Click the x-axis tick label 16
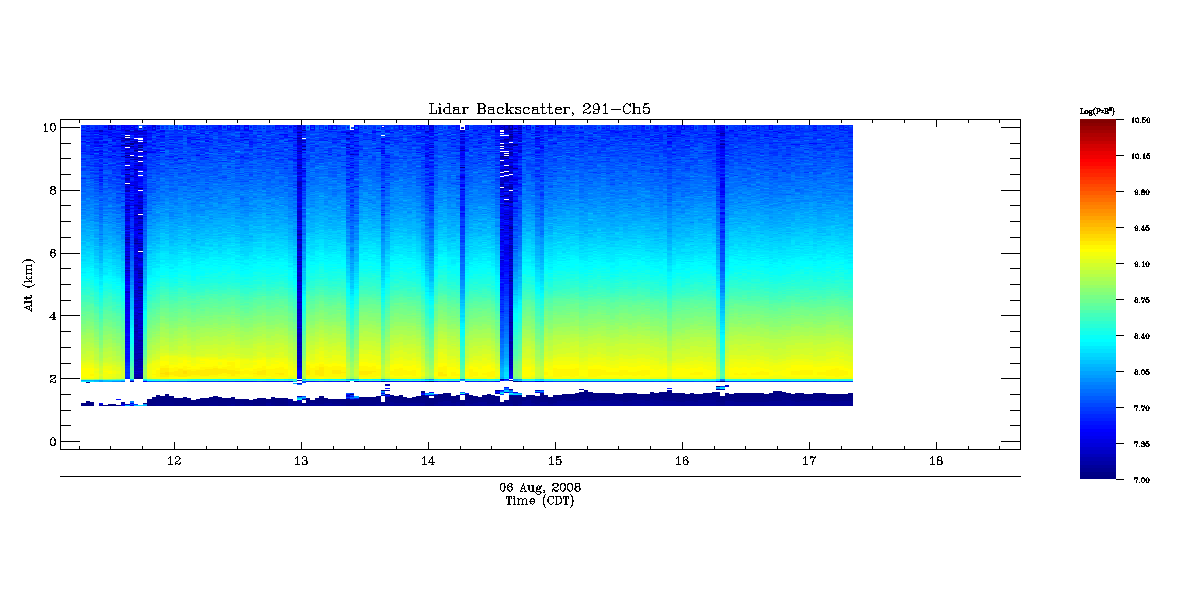The width and height of the screenshot is (1200, 600). [682, 461]
